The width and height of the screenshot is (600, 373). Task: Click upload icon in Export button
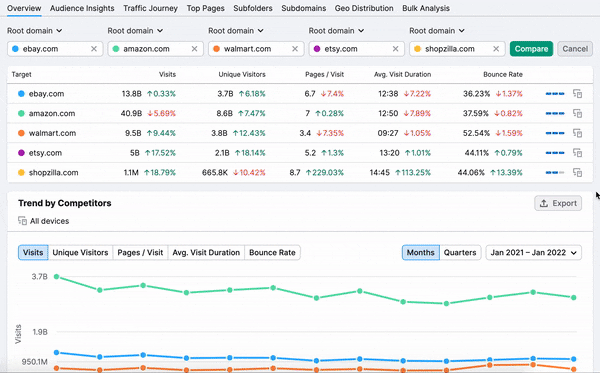[x=544, y=203]
